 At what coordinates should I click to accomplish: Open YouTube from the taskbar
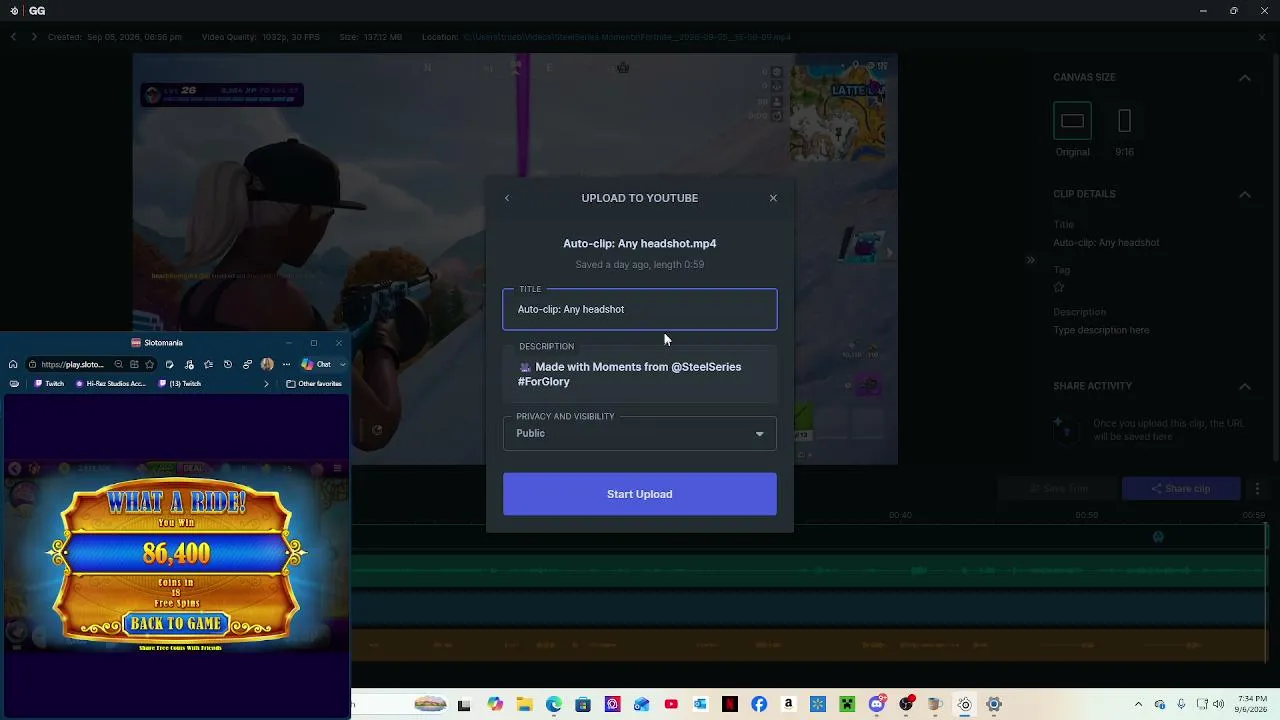point(671,705)
